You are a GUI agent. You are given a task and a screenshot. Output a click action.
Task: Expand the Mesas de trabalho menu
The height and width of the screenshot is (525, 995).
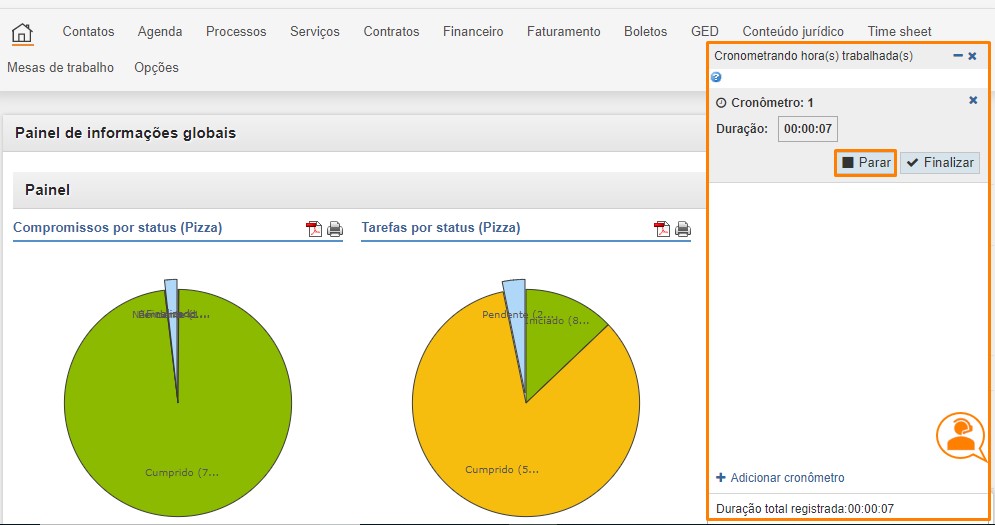pyautogui.click(x=60, y=68)
